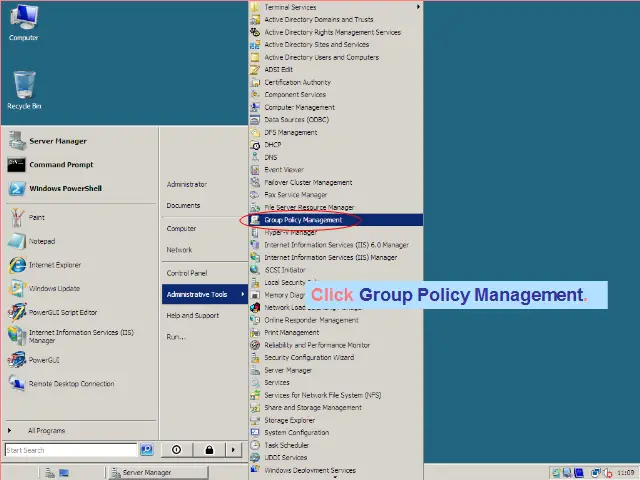Open Reliability and Performance Monitor
Viewport: 640px width, 480px height.
336,345
